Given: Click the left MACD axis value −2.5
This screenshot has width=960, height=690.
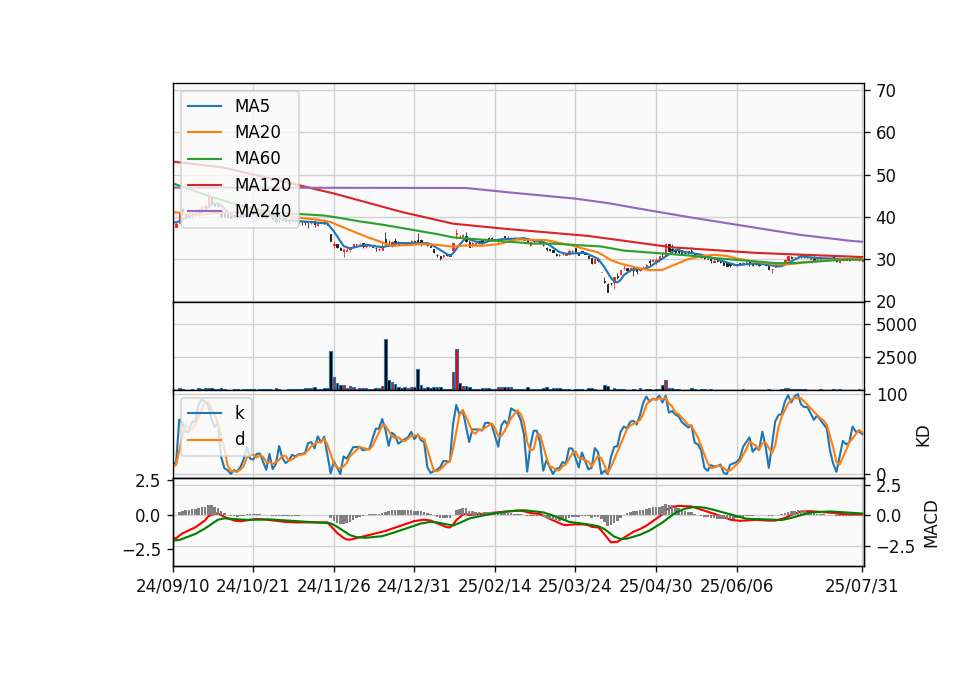Looking at the screenshot, I should (142, 550).
